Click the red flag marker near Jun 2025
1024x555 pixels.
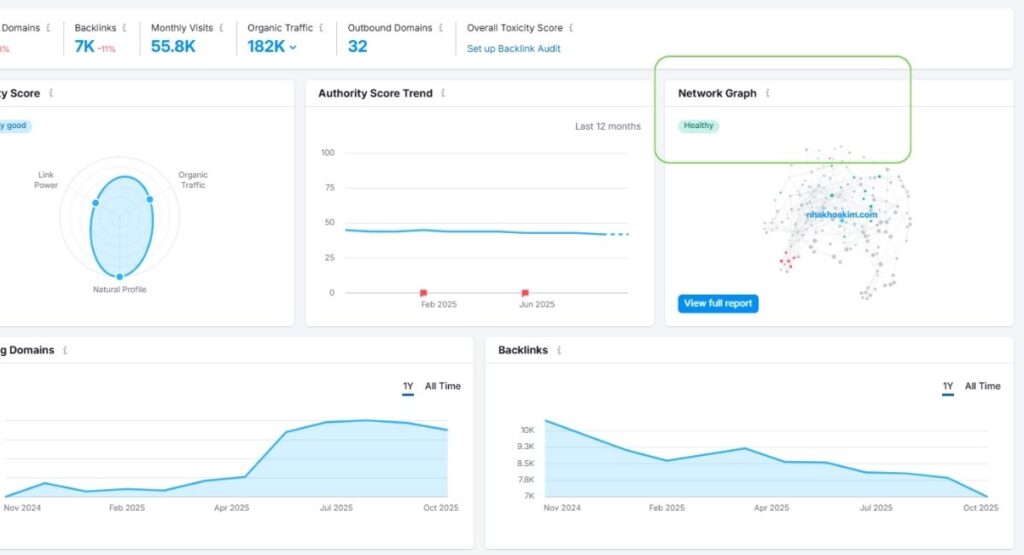coord(524,293)
